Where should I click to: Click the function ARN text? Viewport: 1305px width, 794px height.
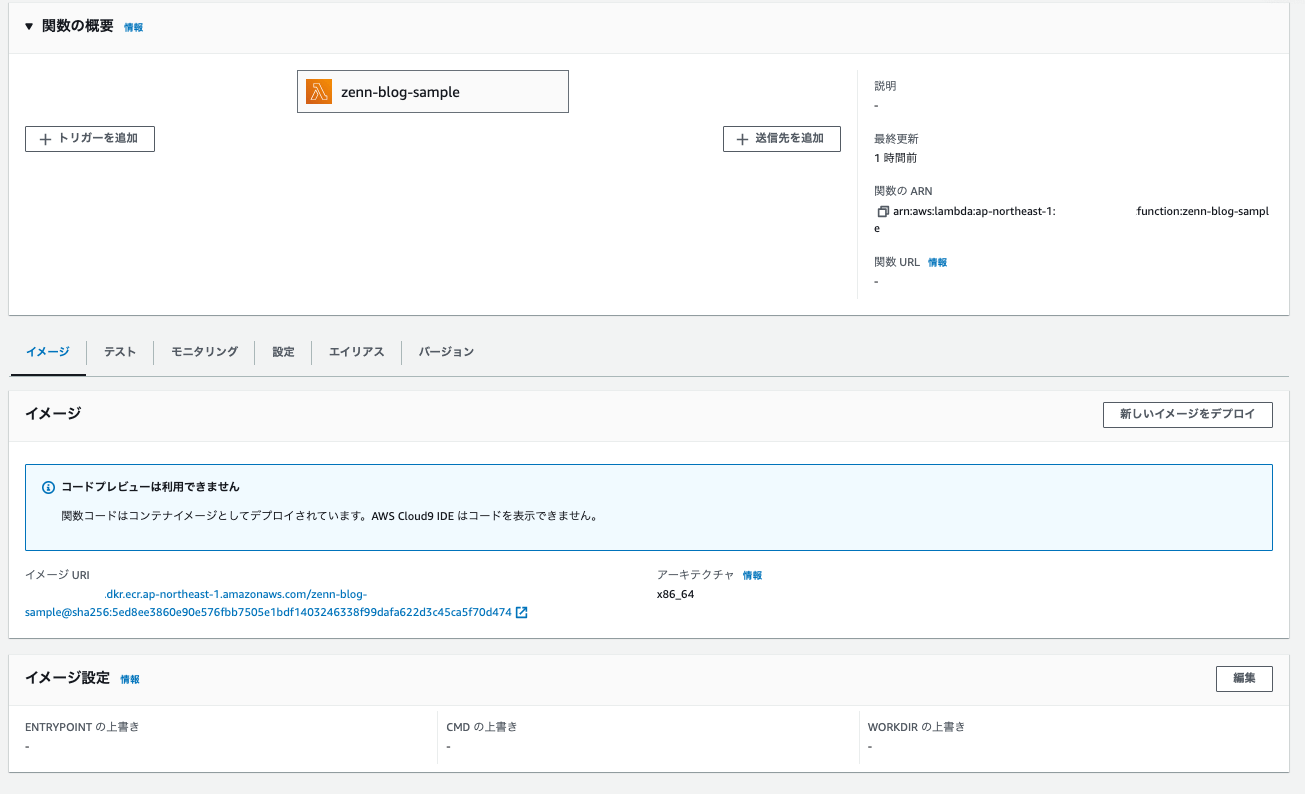1071,220
